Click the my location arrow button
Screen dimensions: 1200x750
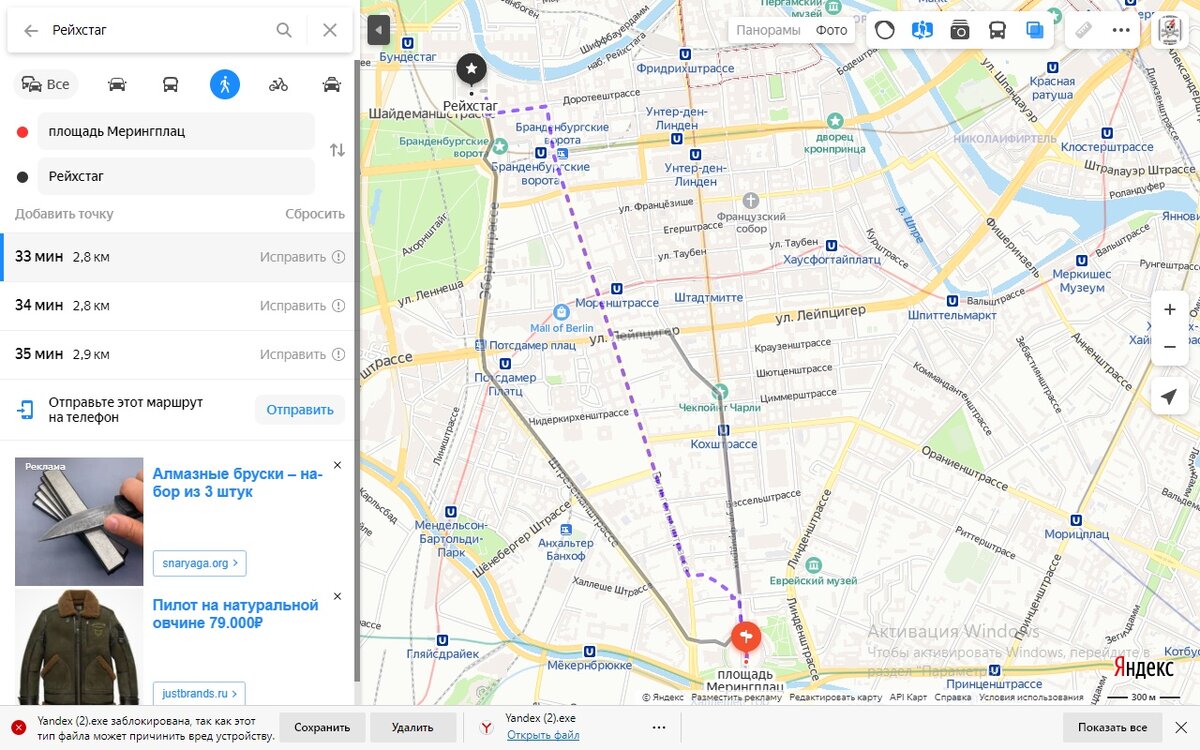tap(1168, 397)
